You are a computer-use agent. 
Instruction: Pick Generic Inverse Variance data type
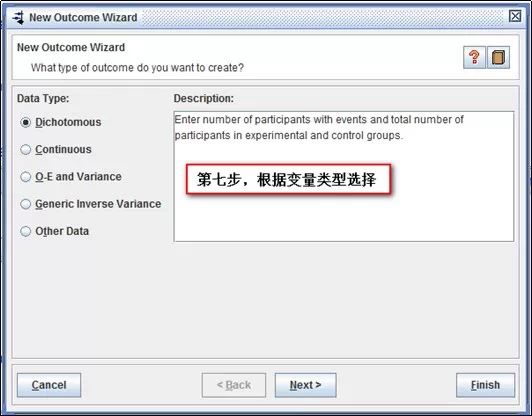pyautogui.click(x=25, y=204)
